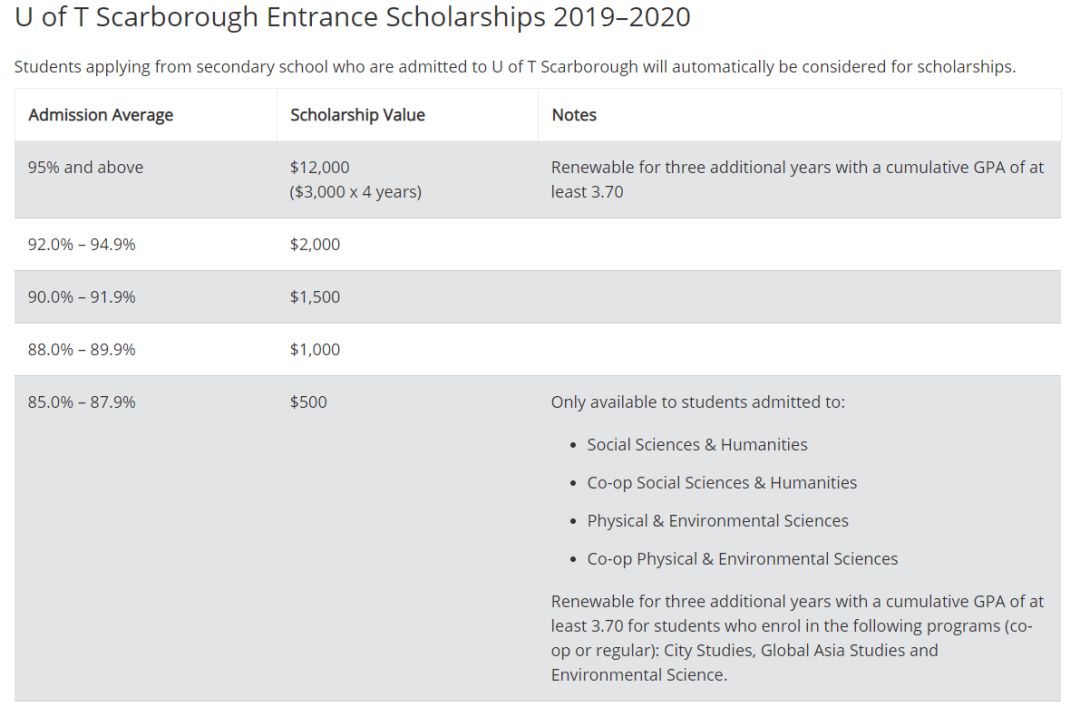
Task: Click the $1,500 scholarship value
Action: coord(315,297)
